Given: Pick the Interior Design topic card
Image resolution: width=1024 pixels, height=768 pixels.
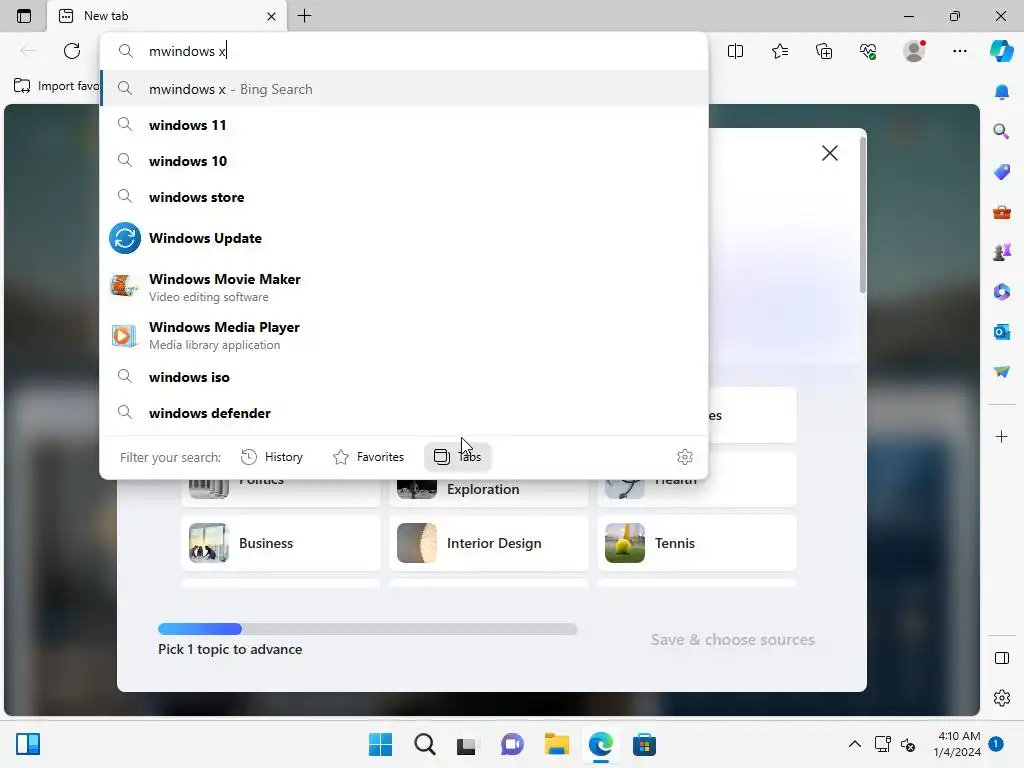Looking at the screenshot, I should pyautogui.click(x=488, y=543).
